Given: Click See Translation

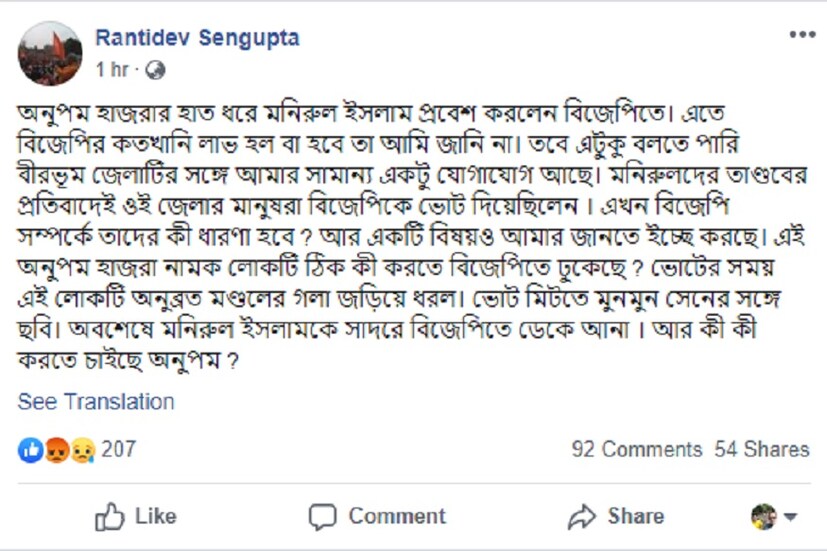Looking at the screenshot, I should (96, 402).
